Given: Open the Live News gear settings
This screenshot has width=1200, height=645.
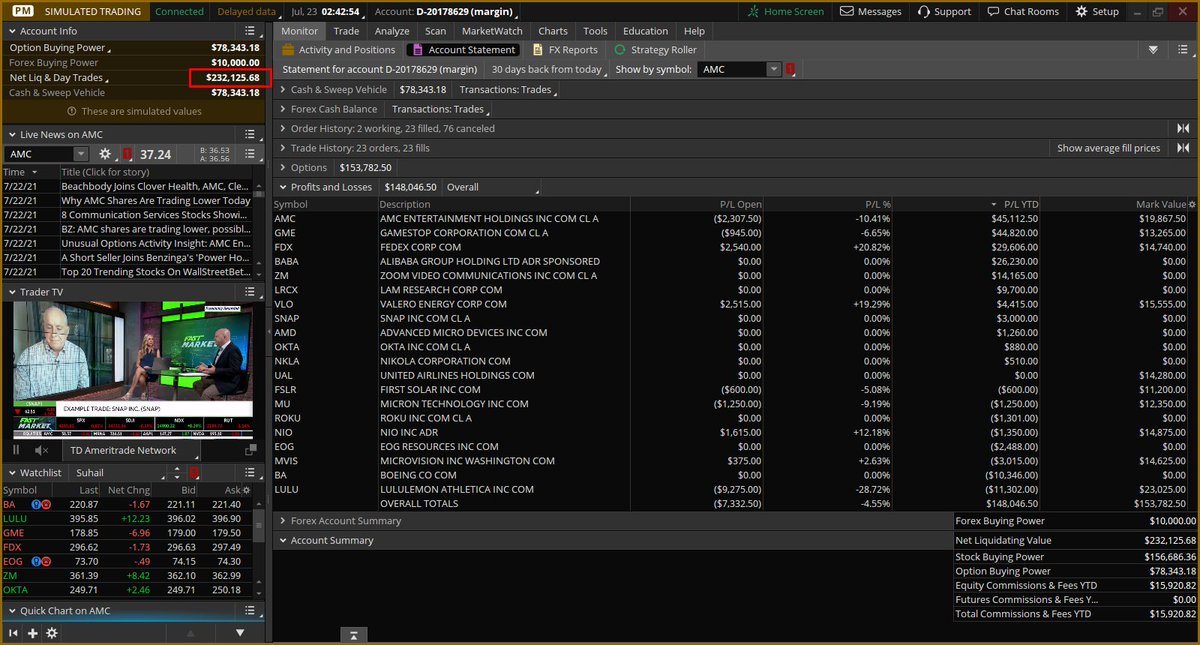Looking at the screenshot, I should point(105,154).
